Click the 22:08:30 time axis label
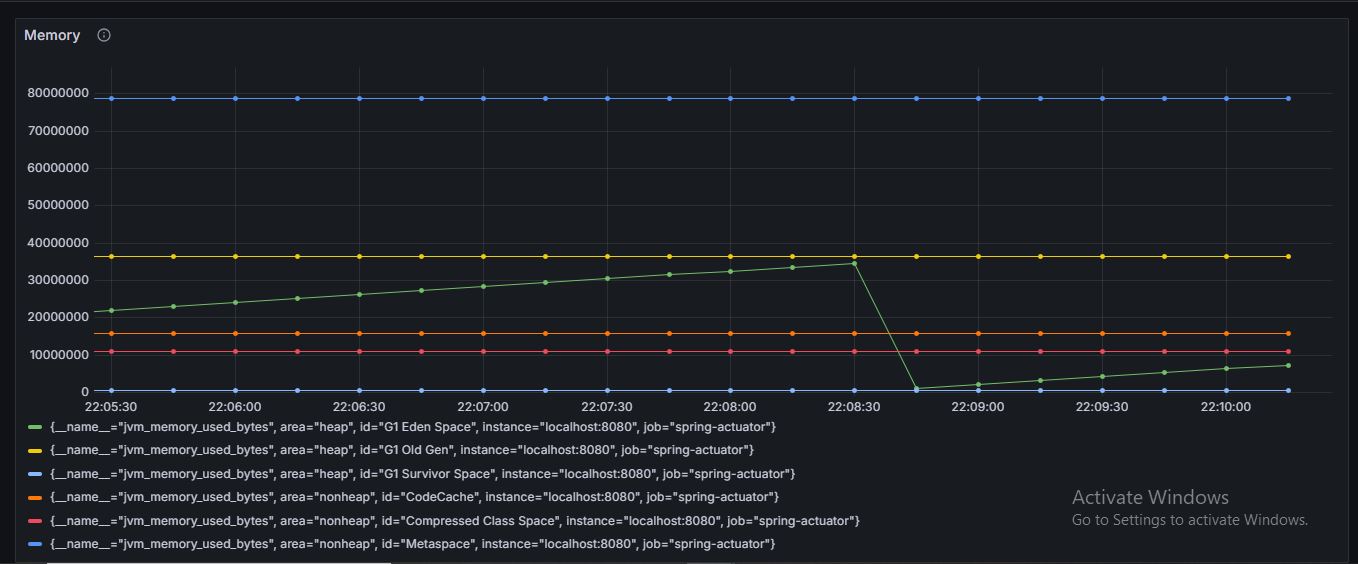 click(854, 407)
